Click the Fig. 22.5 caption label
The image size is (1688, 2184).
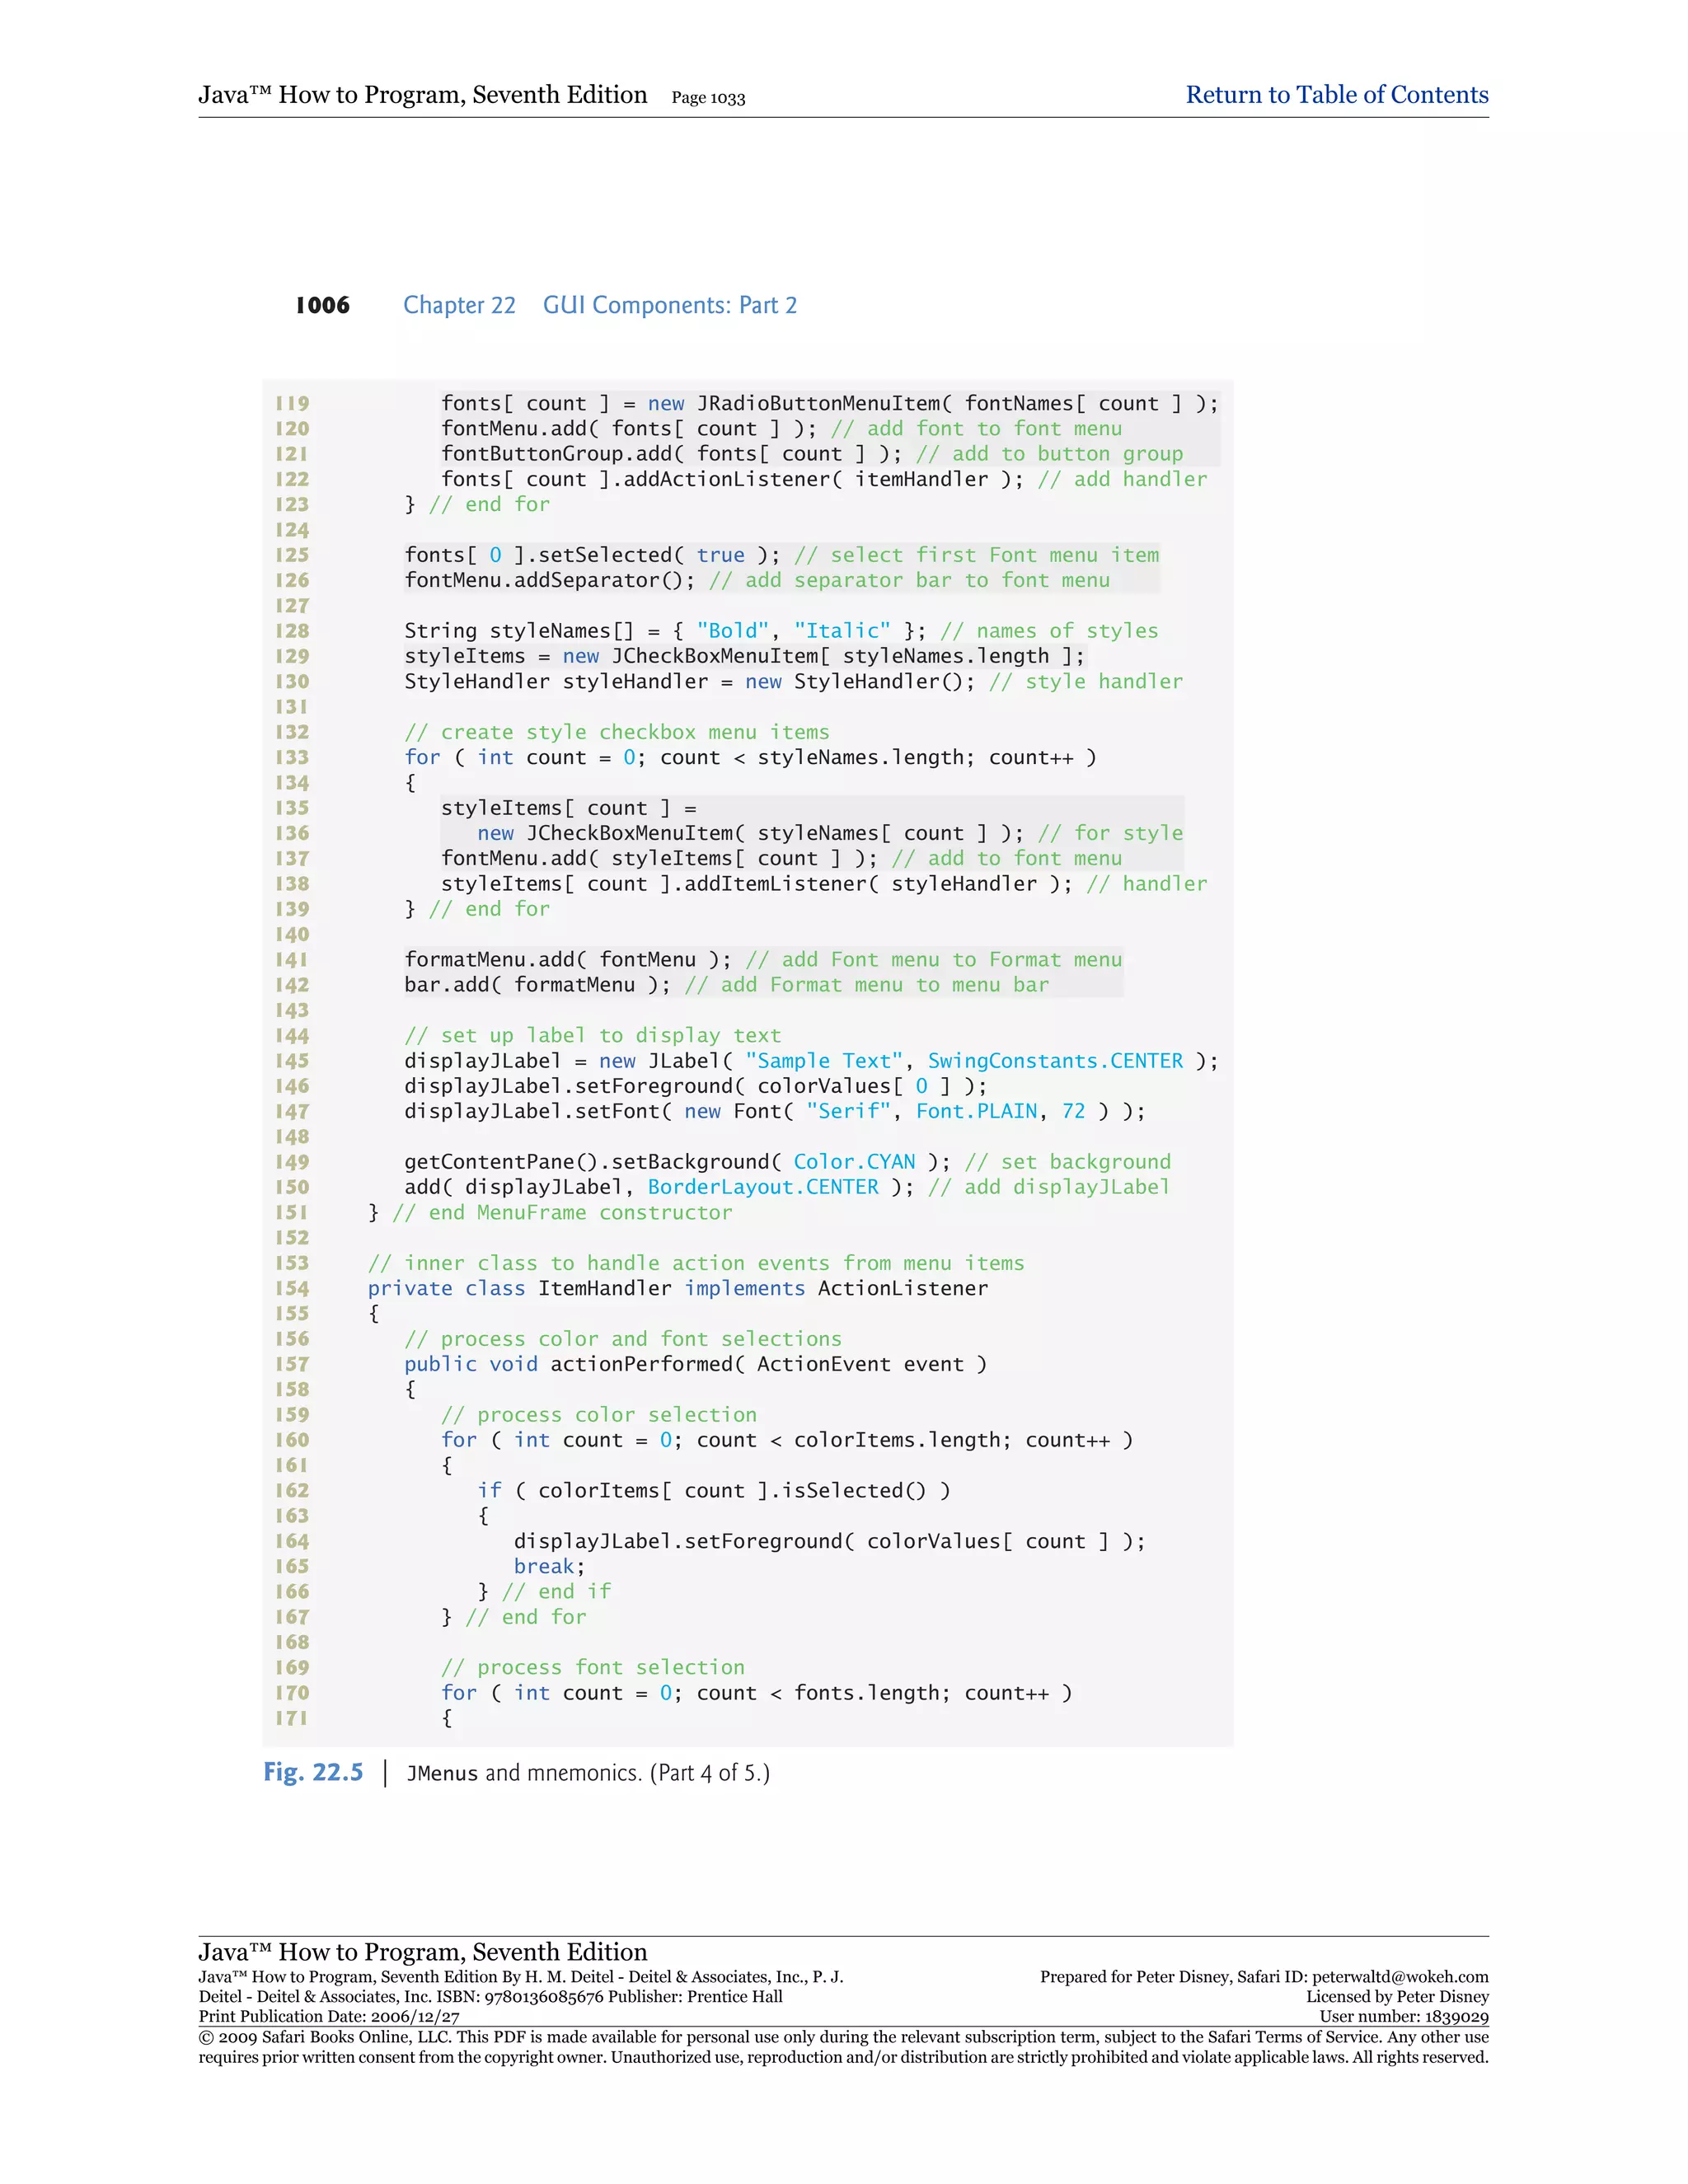pyautogui.click(x=313, y=1772)
